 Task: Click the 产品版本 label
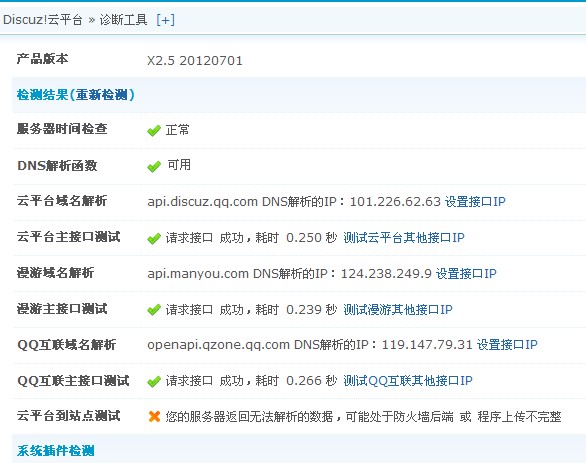tap(42, 59)
